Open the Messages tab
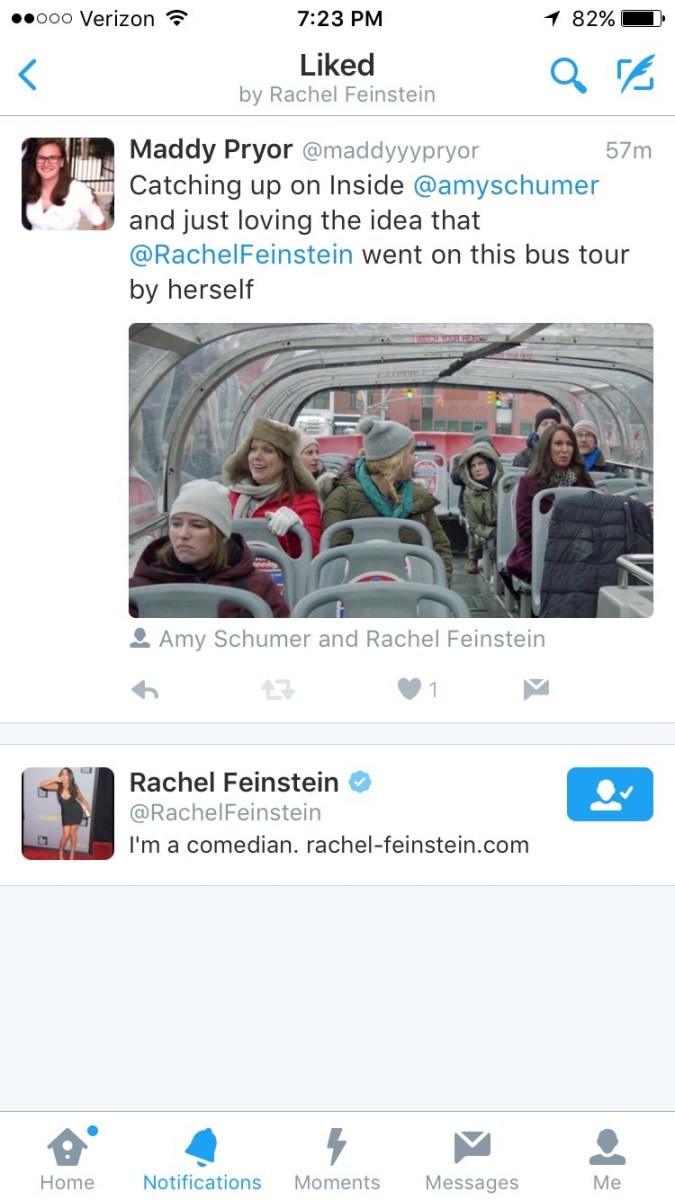The width and height of the screenshot is (675, 1200). pyautogui.click(x=472, y=1160)
